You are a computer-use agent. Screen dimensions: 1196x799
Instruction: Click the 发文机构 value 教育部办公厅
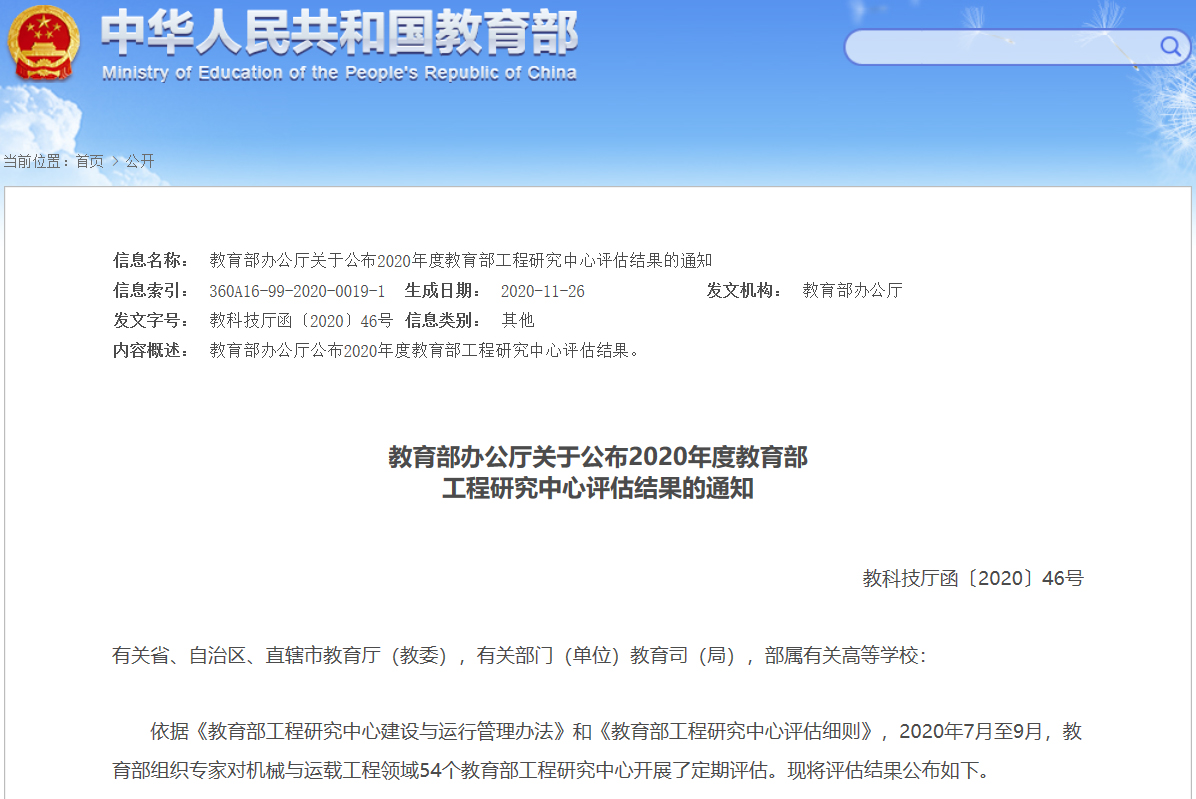coord(852,290)
